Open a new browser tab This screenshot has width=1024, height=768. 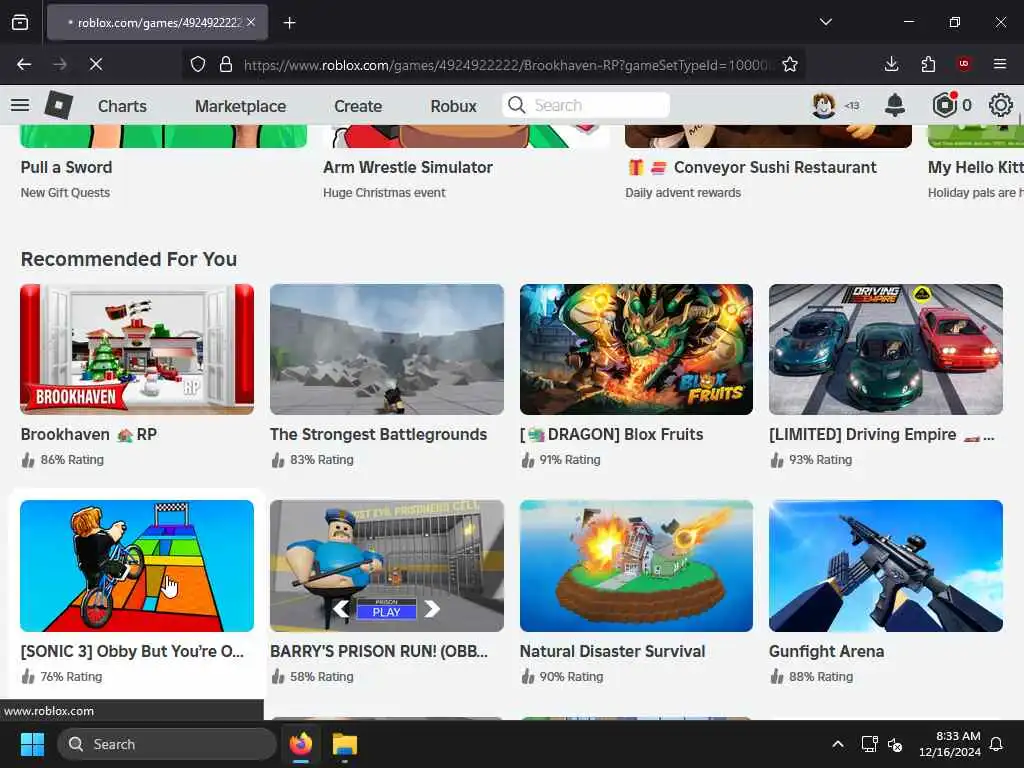(x=289, y=23)
